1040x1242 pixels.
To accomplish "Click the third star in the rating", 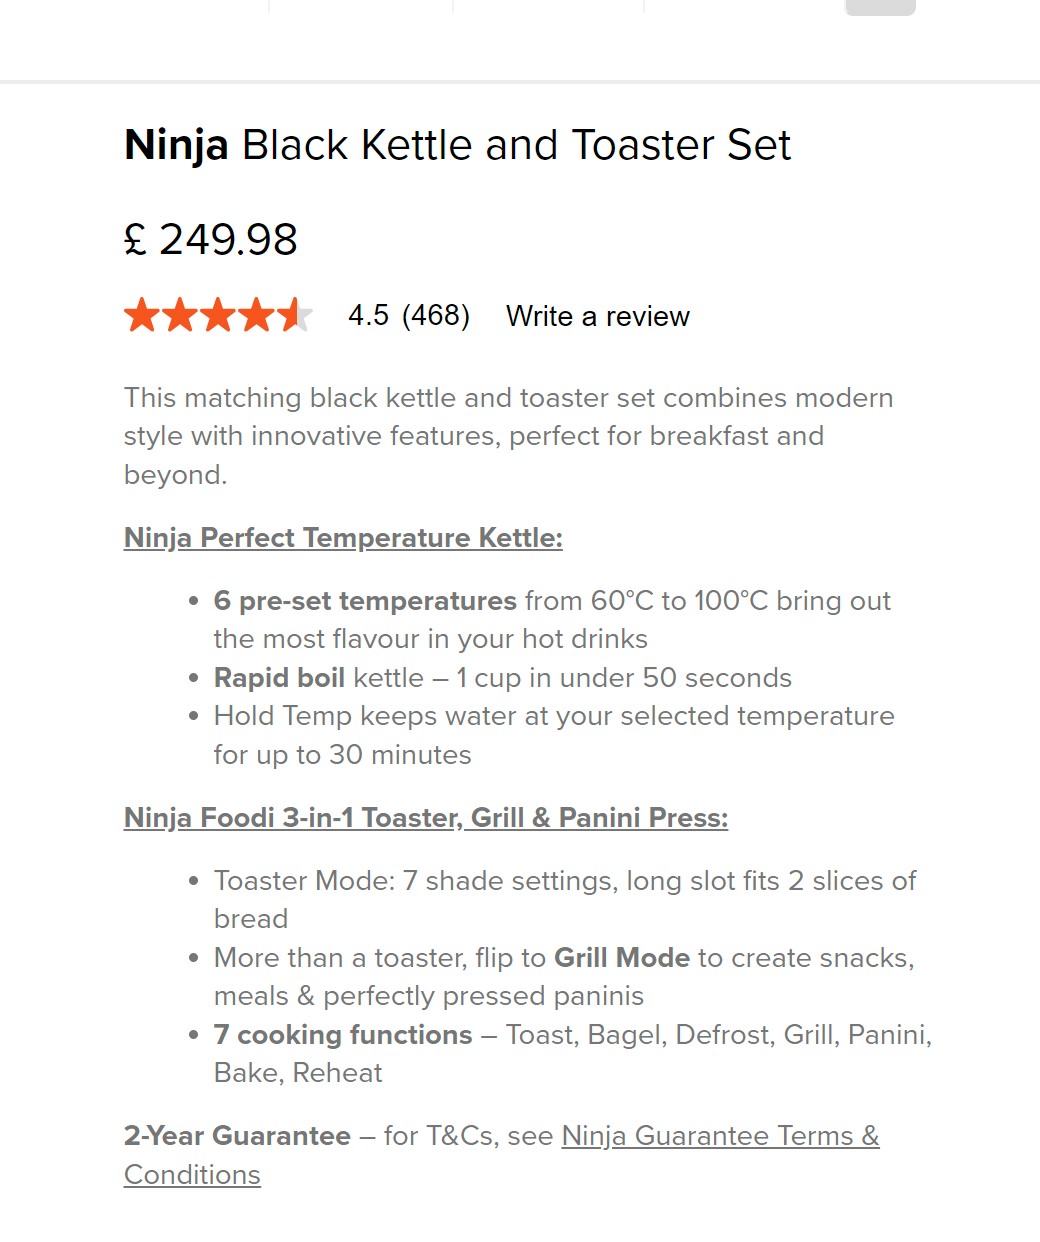I will coord(218,316).
